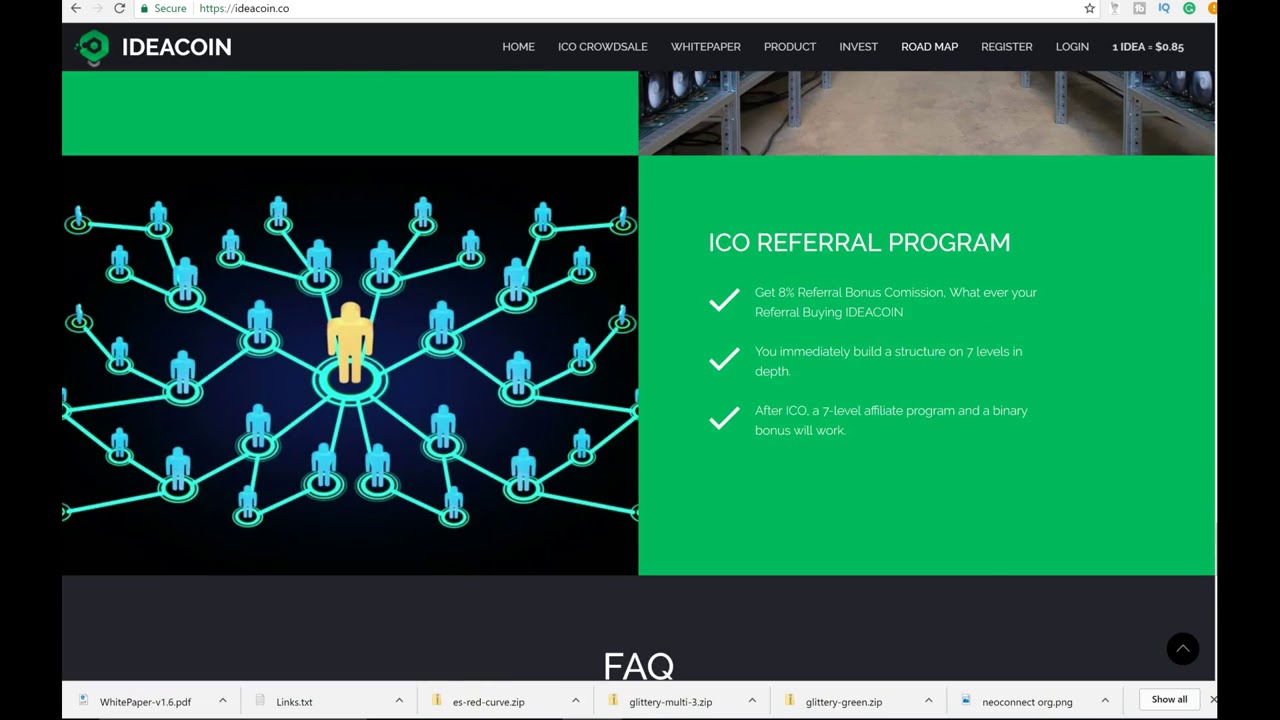Open glittery-green.zip download chevron menu
This screenshot has width=1280, height=720.
click(x=928, y=701)
